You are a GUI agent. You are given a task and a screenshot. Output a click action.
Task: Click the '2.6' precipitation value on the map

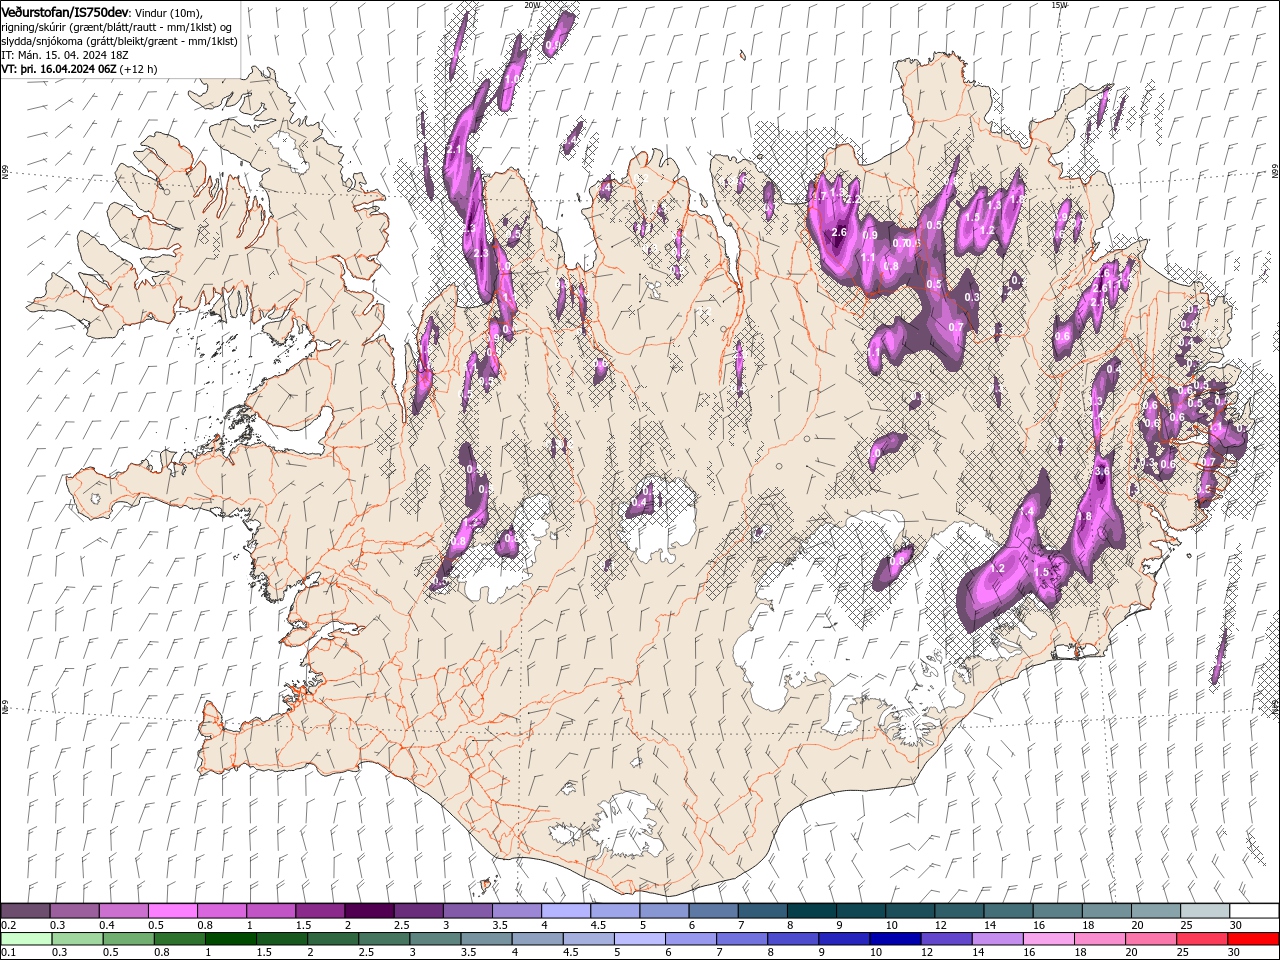pyautogui.click(x=839, y=232)
